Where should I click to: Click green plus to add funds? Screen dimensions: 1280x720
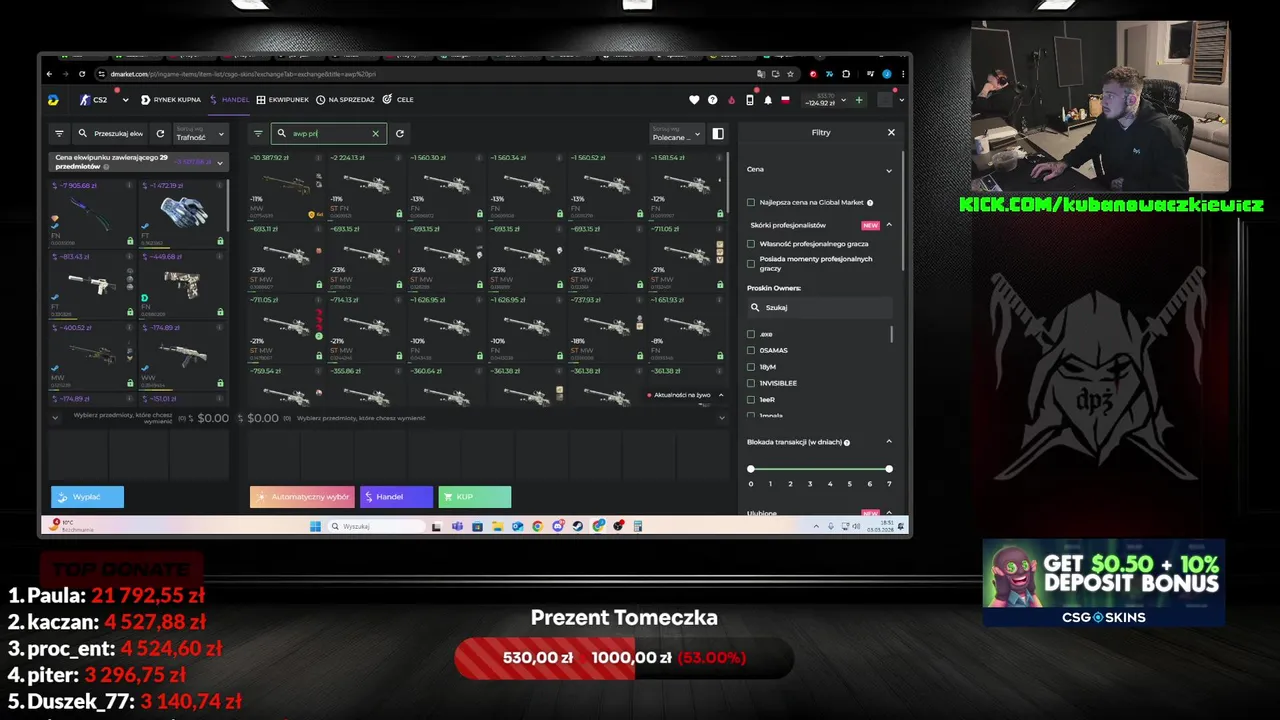(x=858, y=100)
